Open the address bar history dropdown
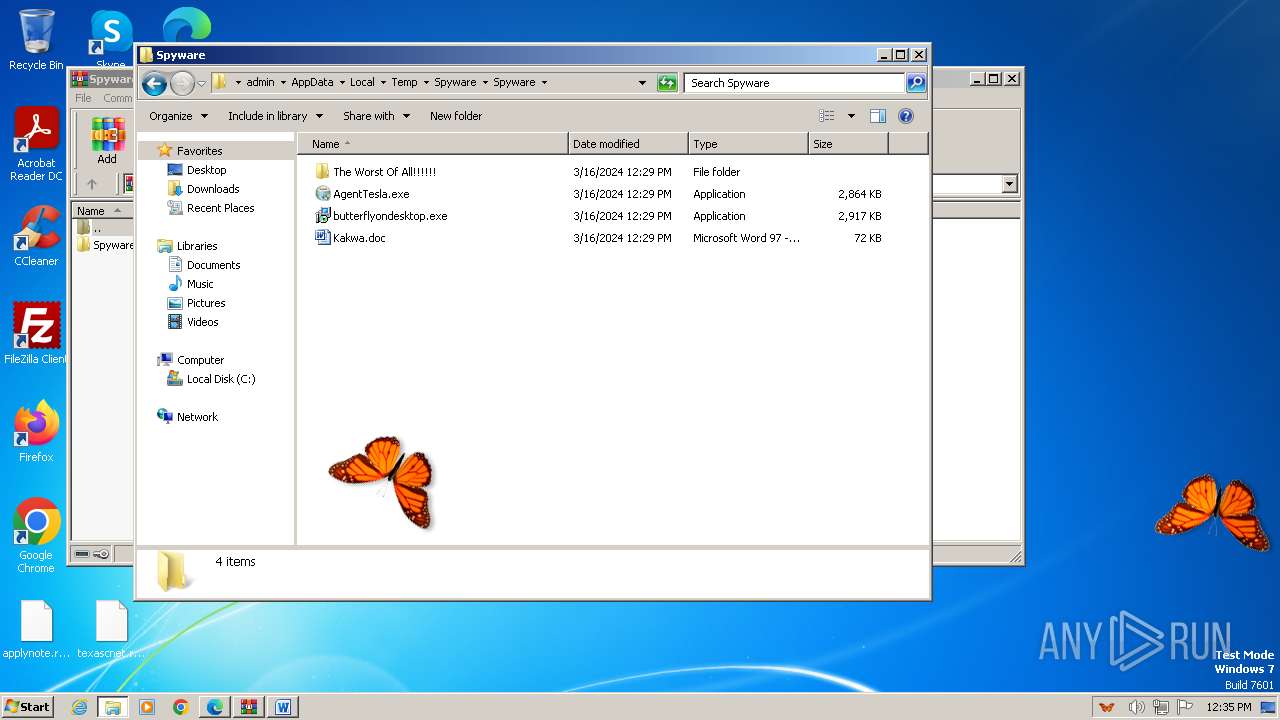 tap(642, 83)
